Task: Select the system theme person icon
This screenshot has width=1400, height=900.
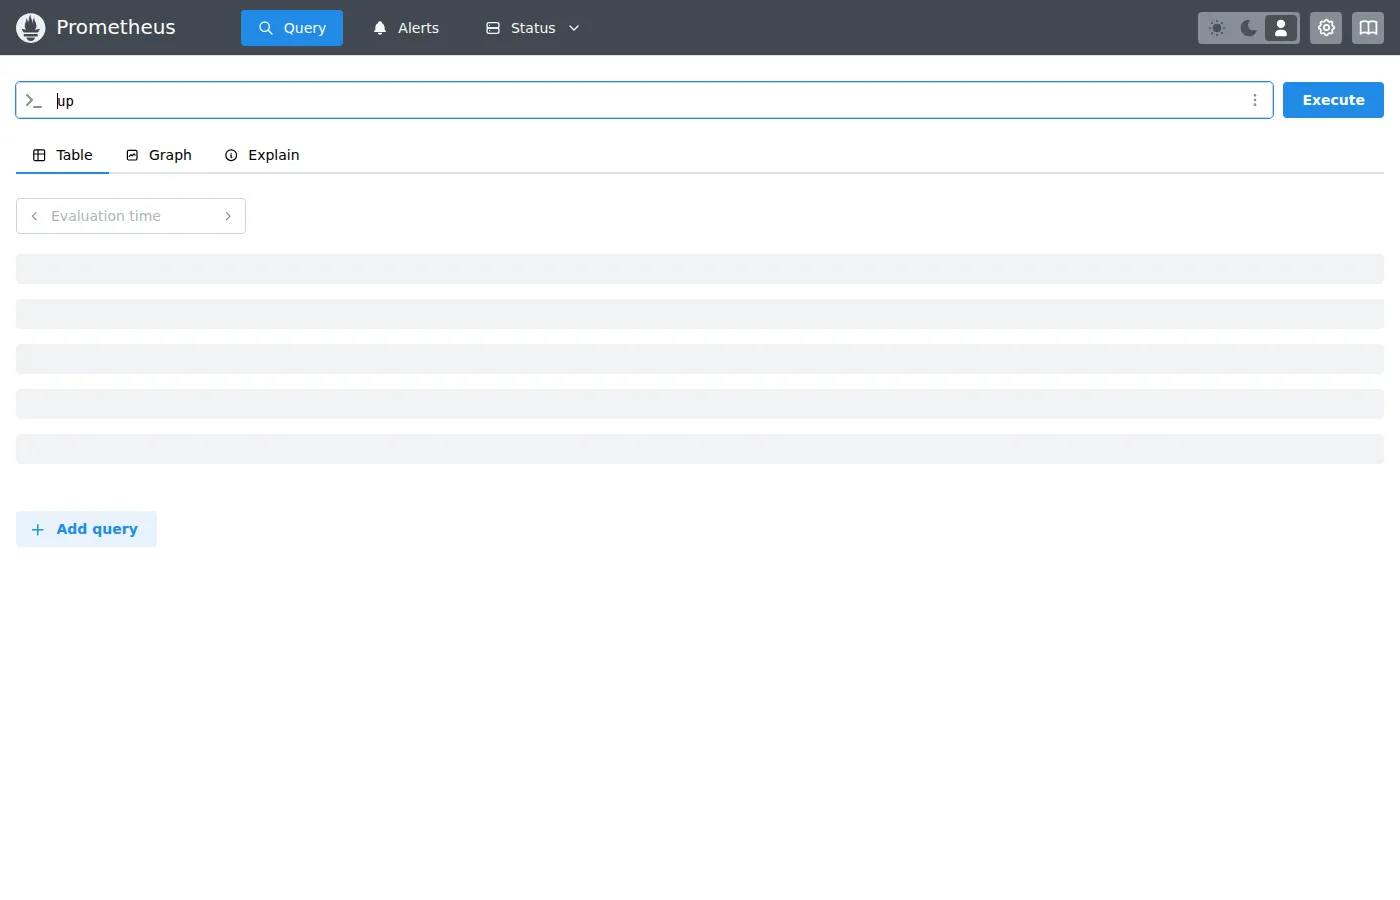Action: [1280, 28]
